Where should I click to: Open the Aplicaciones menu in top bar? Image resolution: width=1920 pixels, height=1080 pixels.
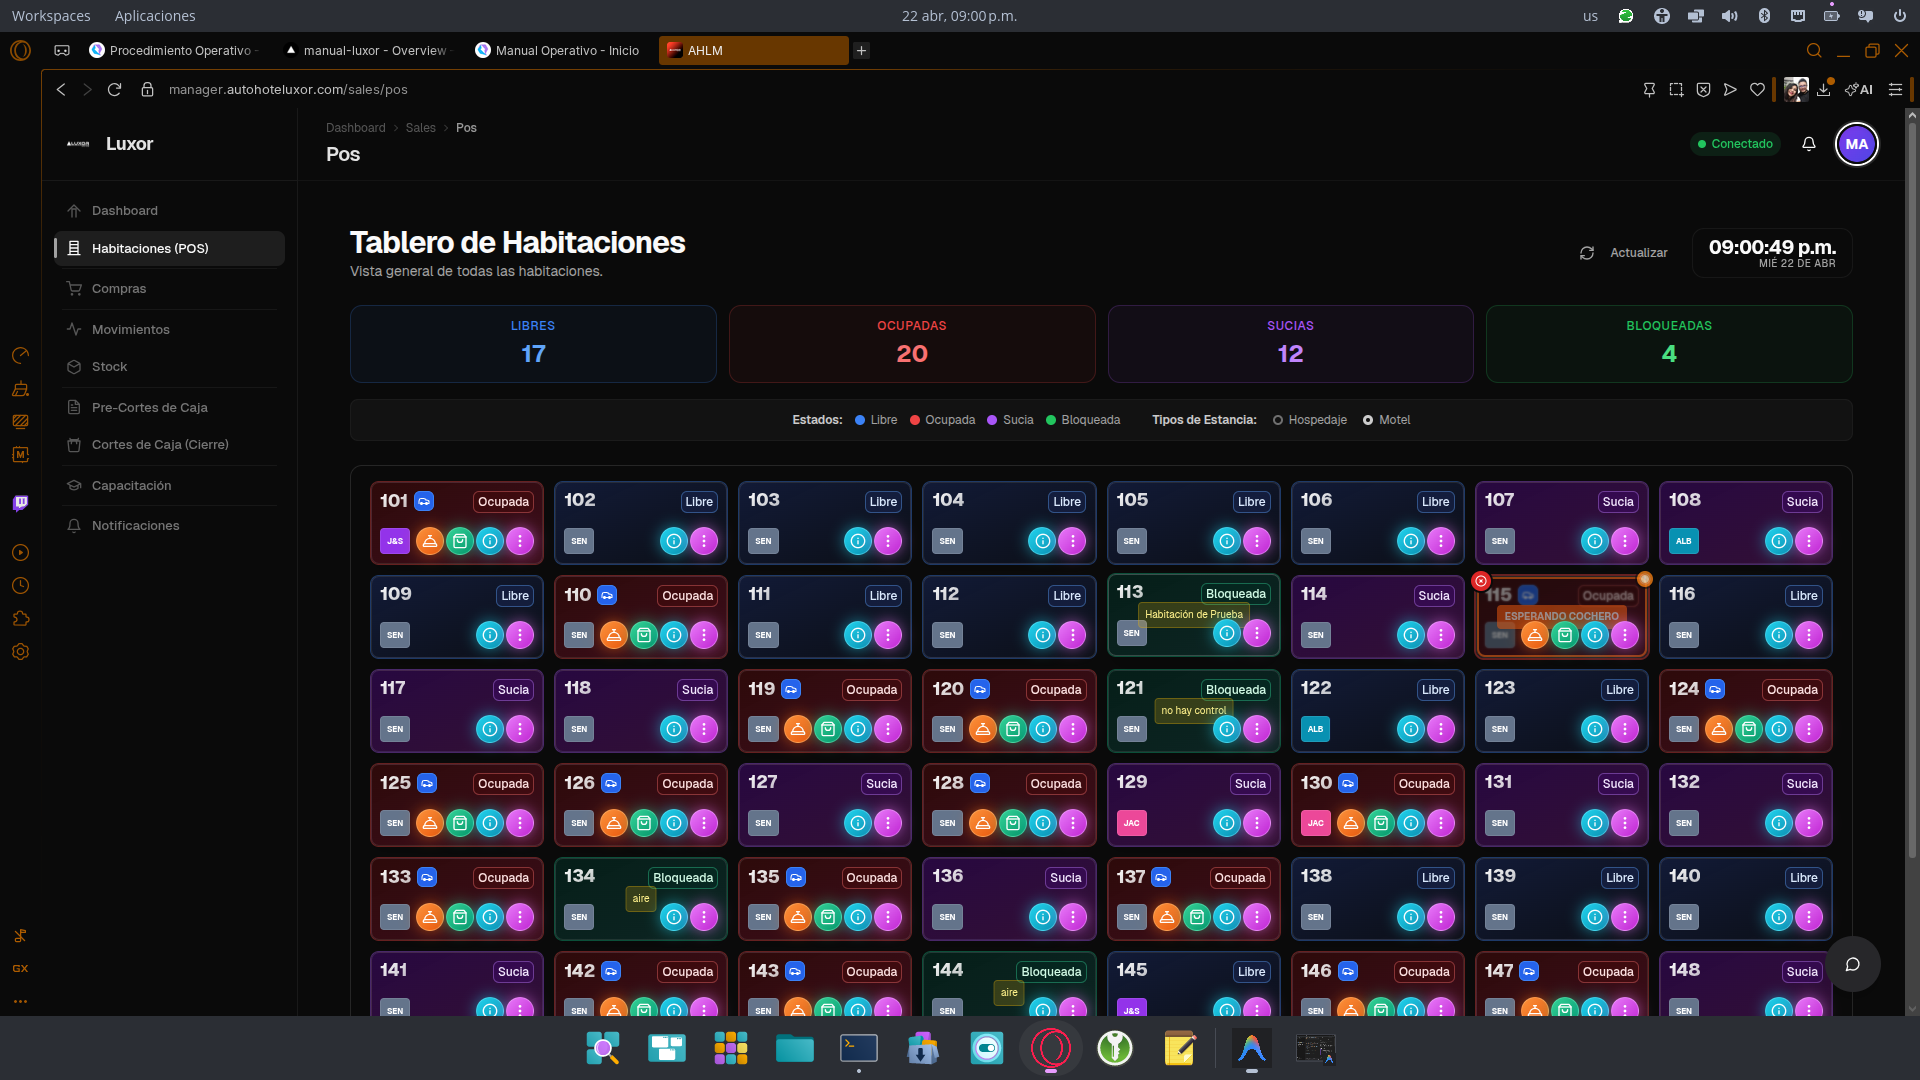[x=155, y=16]
